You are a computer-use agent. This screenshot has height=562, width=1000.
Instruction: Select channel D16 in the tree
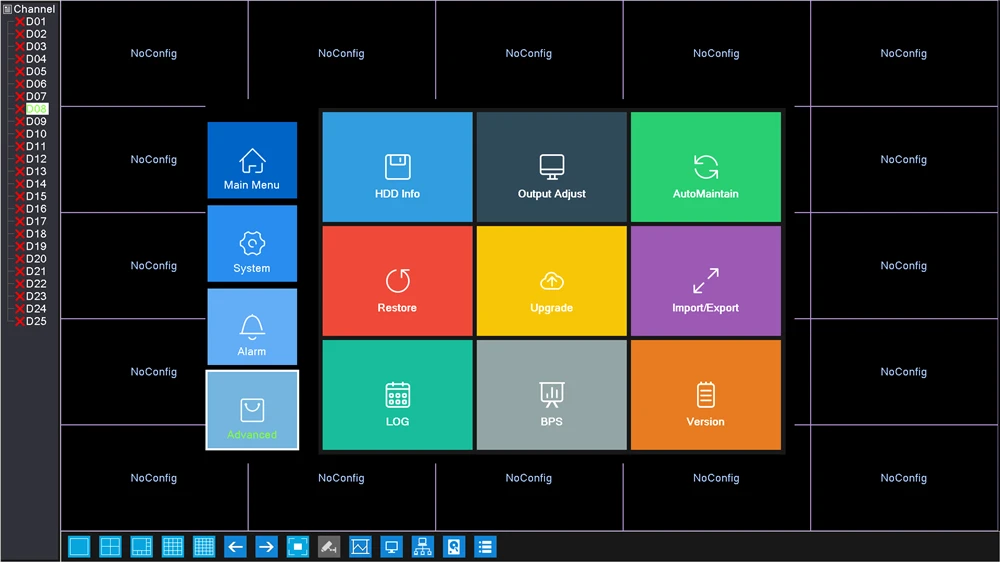(x=36, y=209)
